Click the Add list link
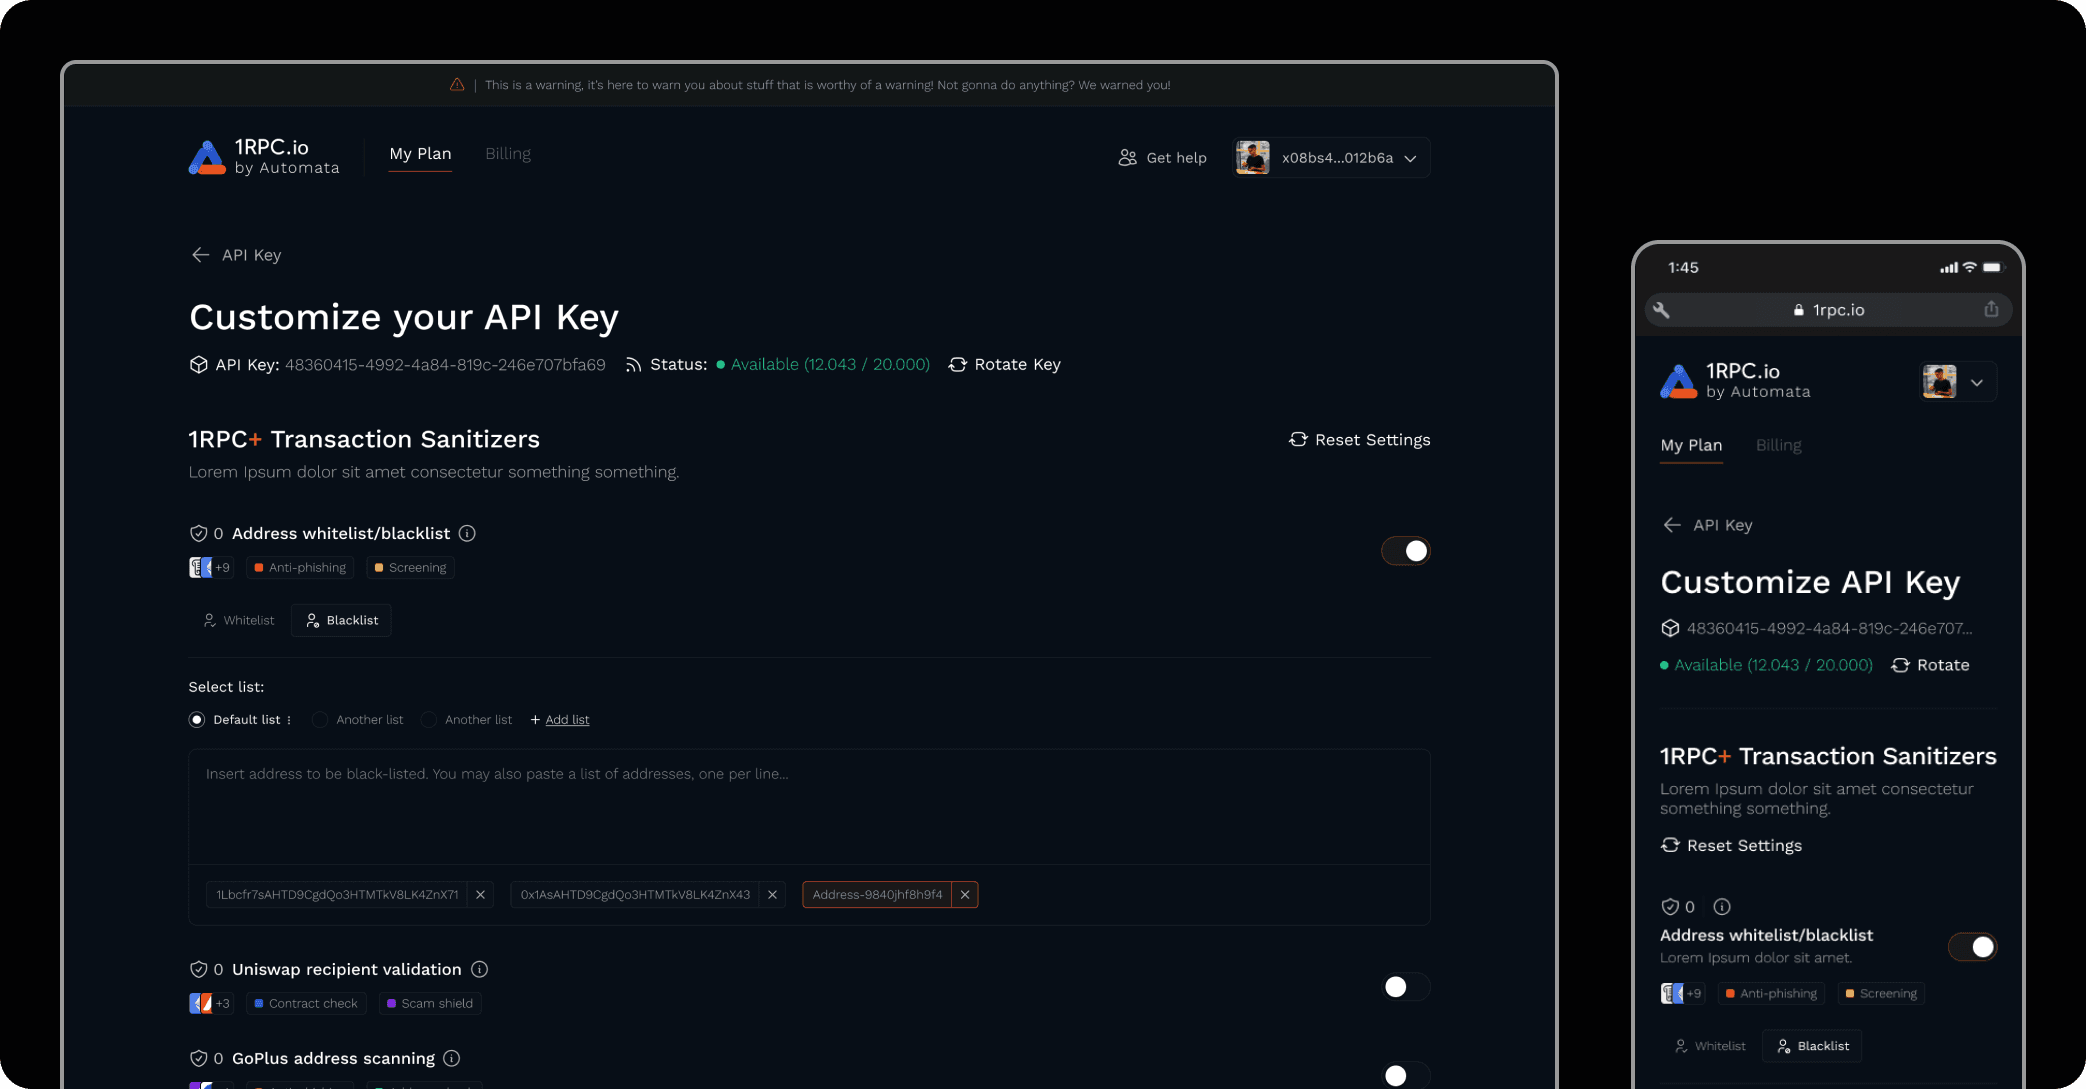 click(x=567, y=720)
